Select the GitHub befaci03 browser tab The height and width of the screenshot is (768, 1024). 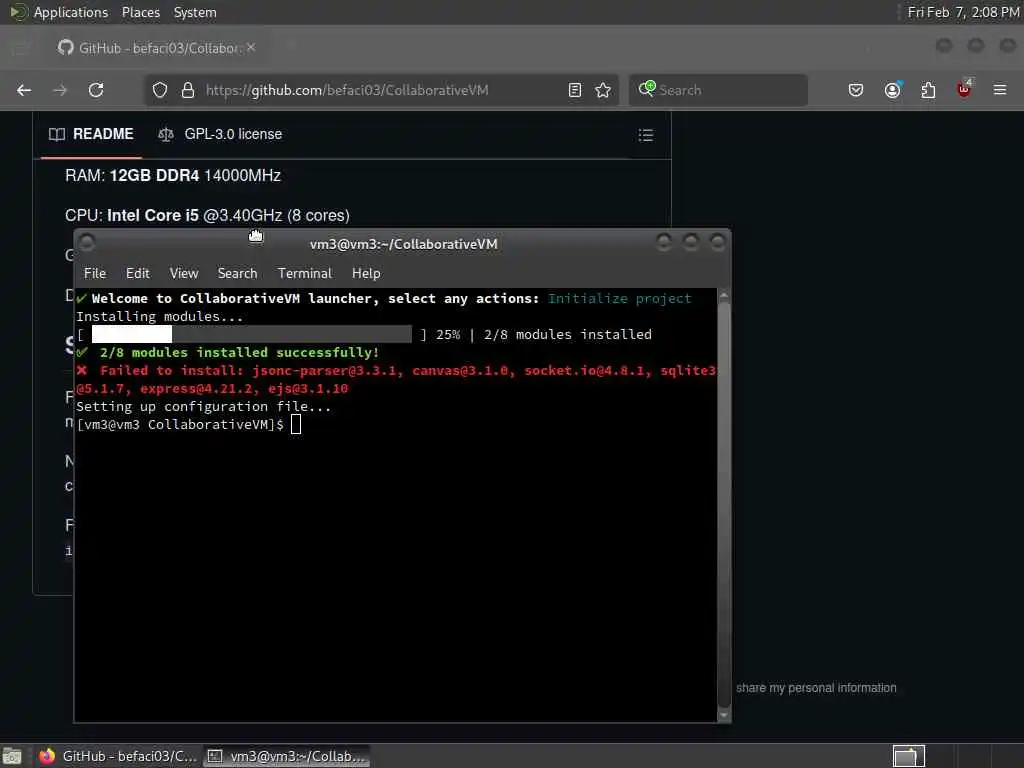157,48
